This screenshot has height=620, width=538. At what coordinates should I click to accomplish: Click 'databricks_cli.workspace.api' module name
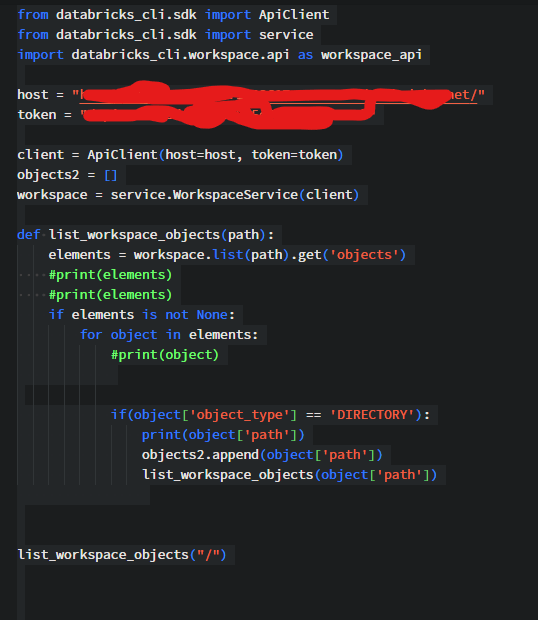click(x=180, y=55)
